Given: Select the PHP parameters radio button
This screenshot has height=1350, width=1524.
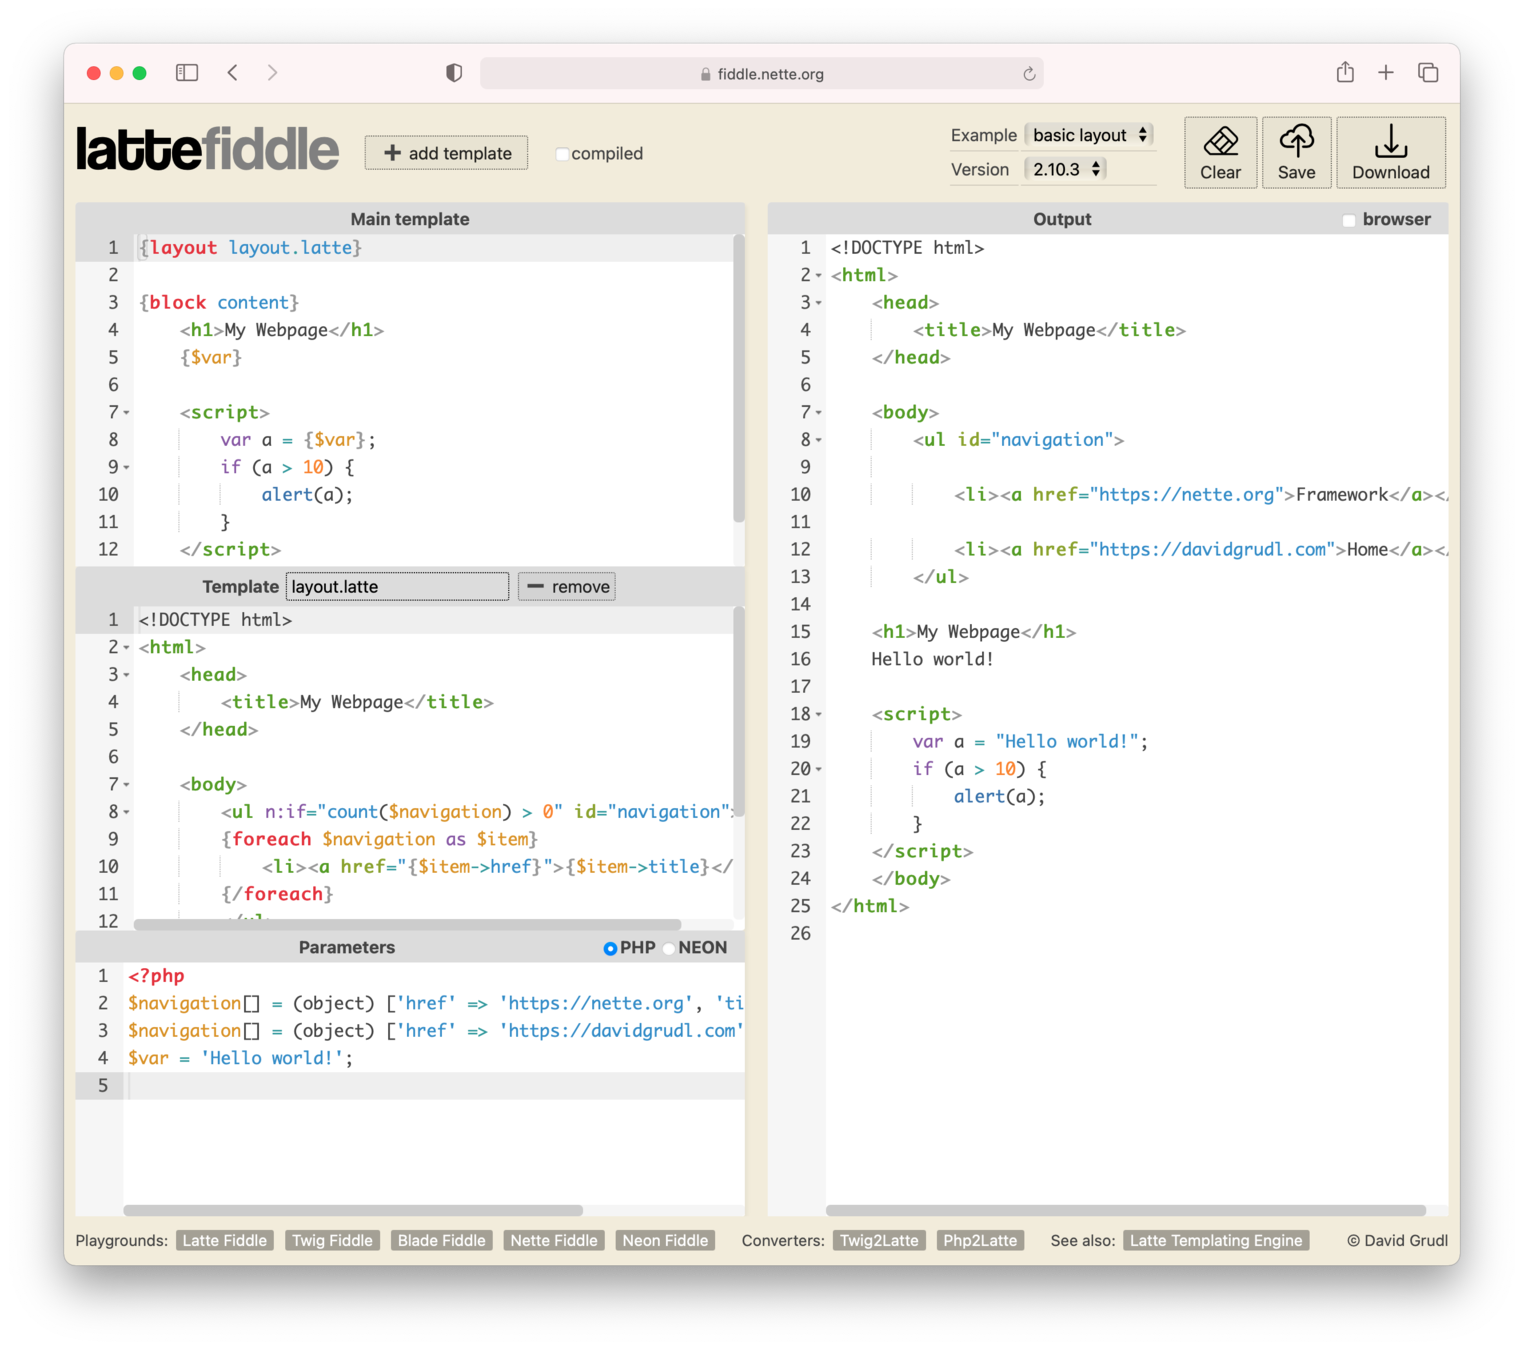Looking at the screenshot, I should [x=610, y=948].
